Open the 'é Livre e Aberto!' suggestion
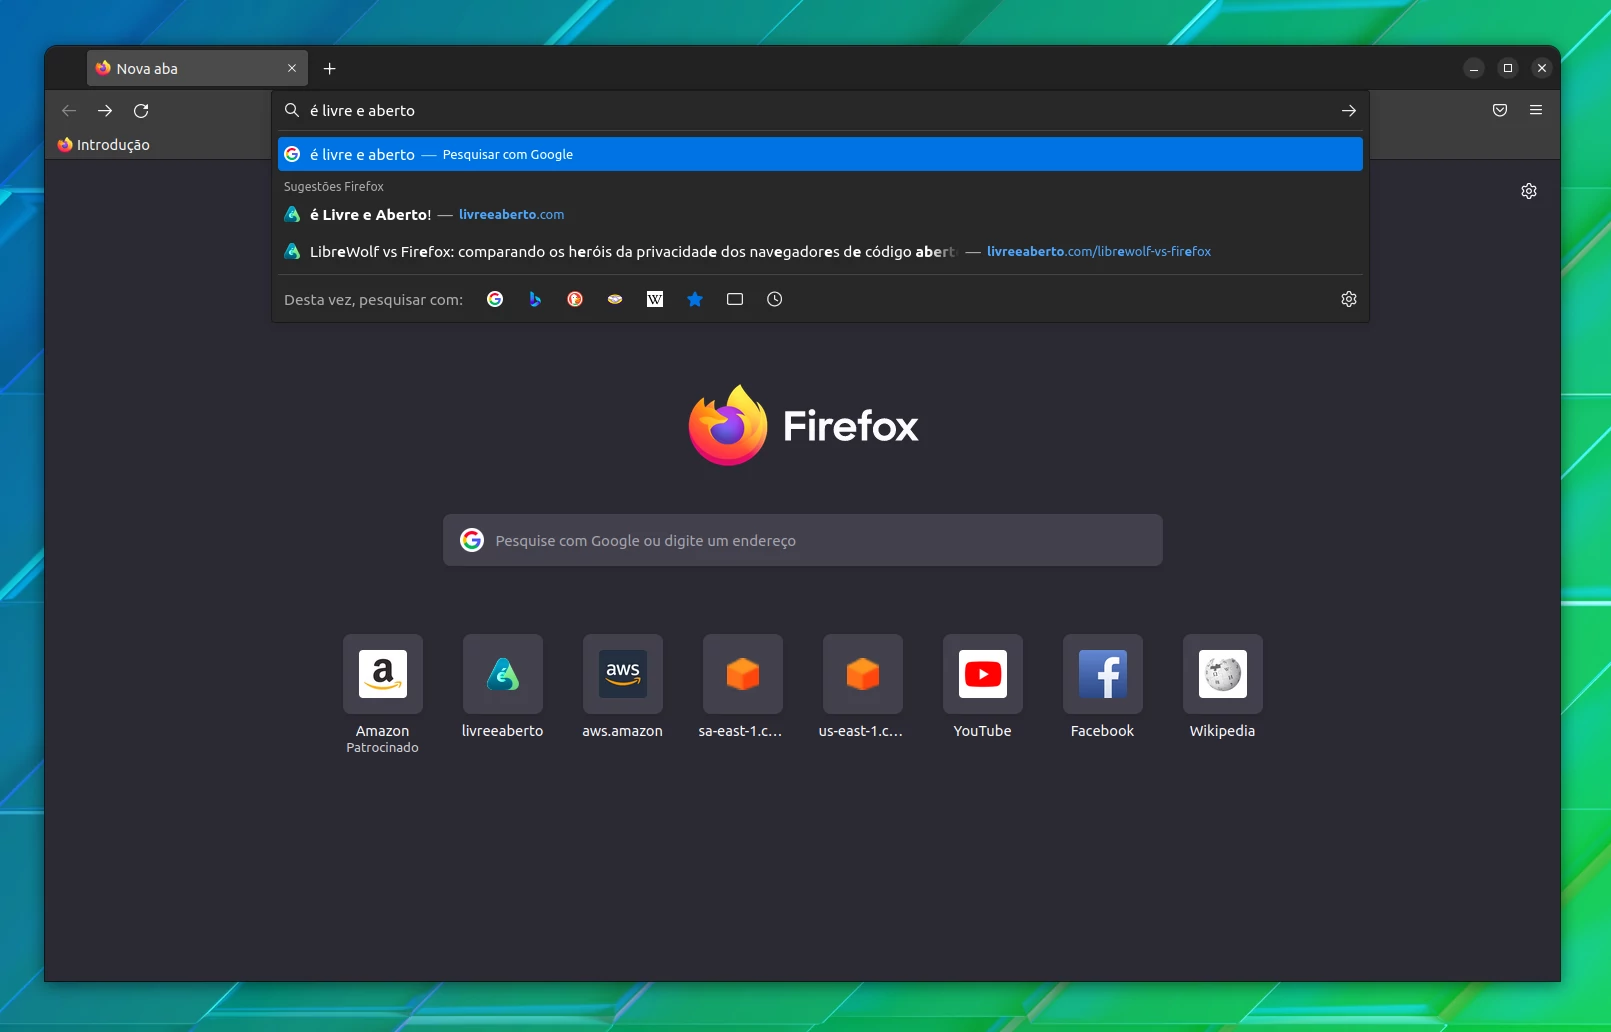Viewport: 1611px width, 1032px height. point(820,214)
